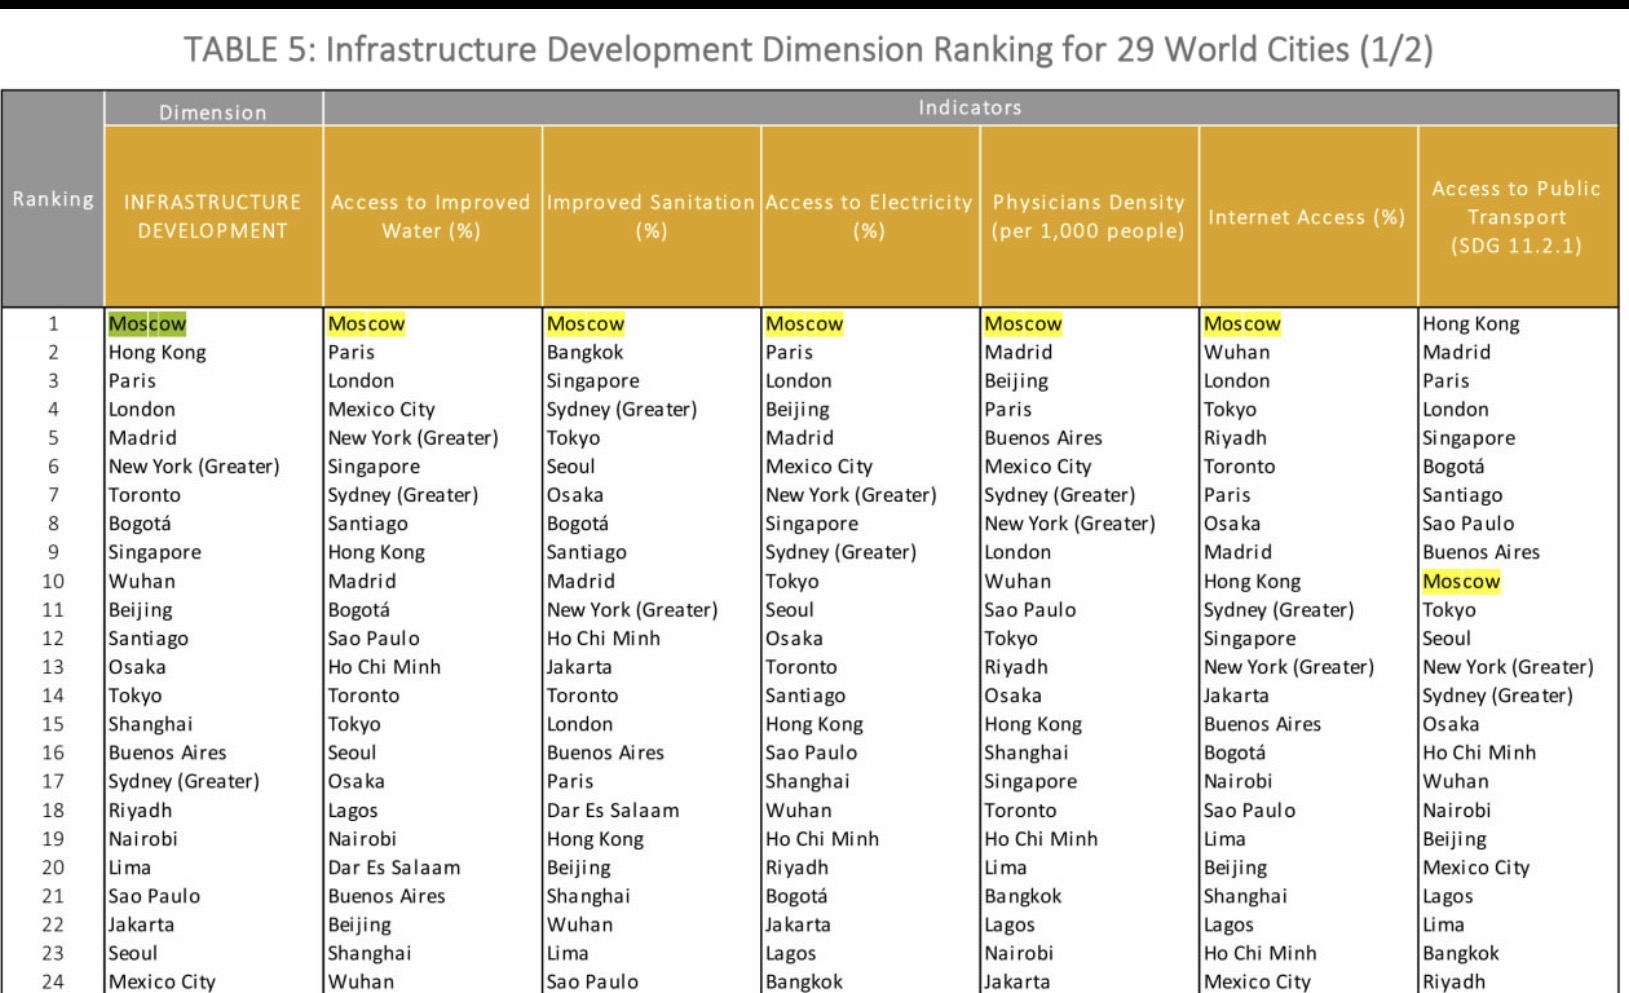Viewport: 1629px width, 993px height.
Task: Select Bangkok in the Improved Sanitation column
Action: [585, 352]
